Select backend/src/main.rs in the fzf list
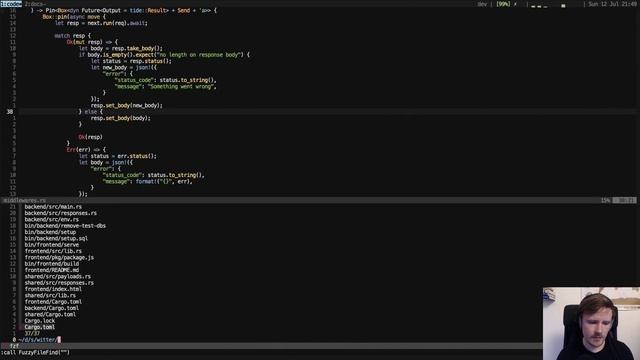This screenshot has width=640, height=360. (53, 207)
